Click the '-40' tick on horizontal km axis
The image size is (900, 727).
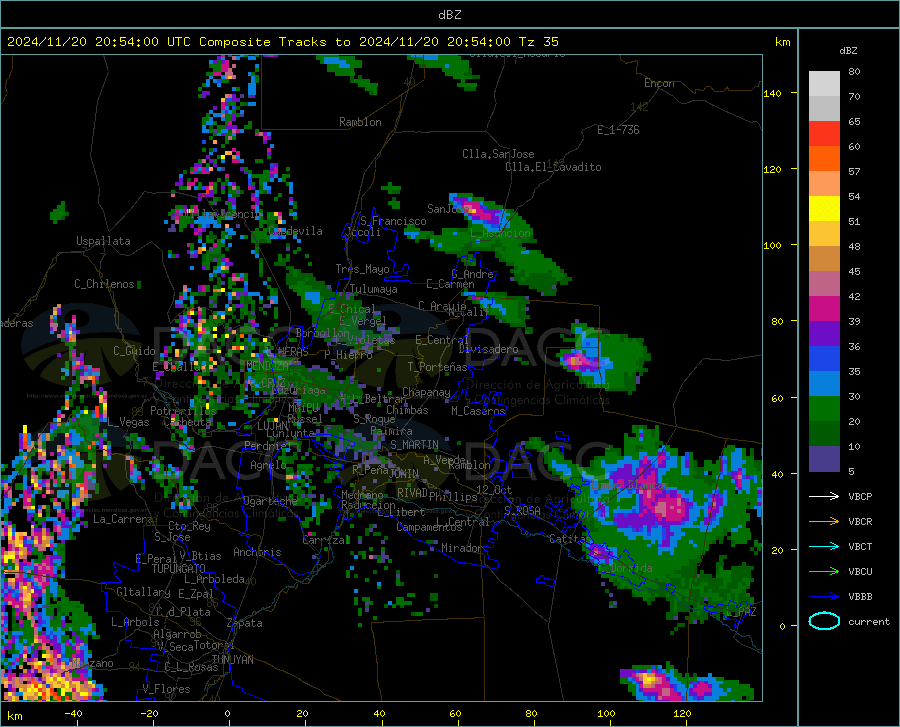tap(73, 713)
